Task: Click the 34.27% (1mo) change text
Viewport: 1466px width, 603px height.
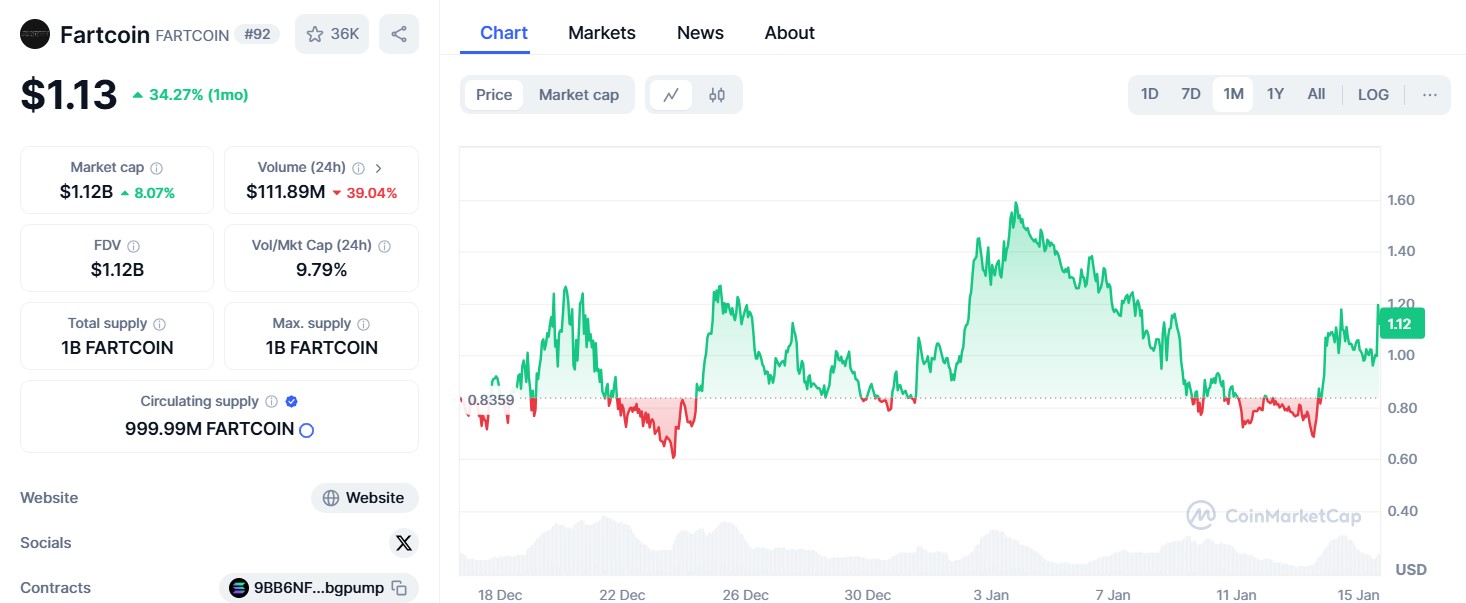Action: click(x=198, y=95)
